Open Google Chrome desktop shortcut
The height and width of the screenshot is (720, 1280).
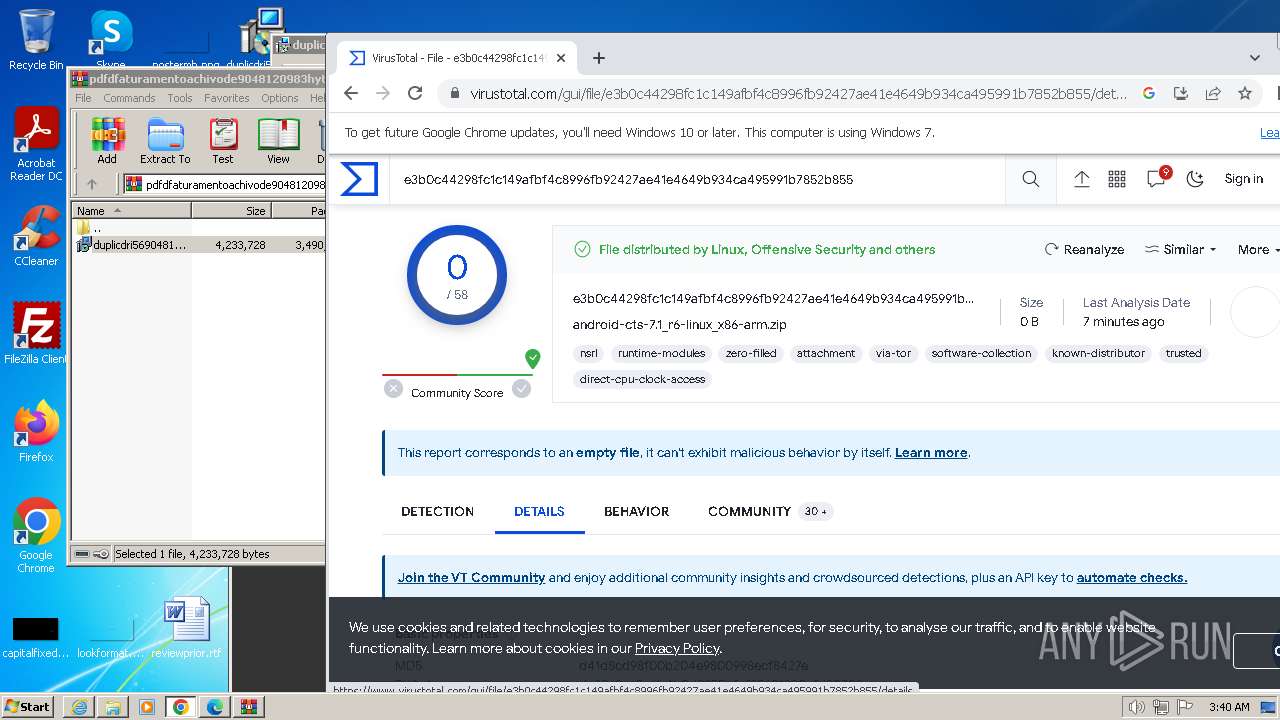36,536
